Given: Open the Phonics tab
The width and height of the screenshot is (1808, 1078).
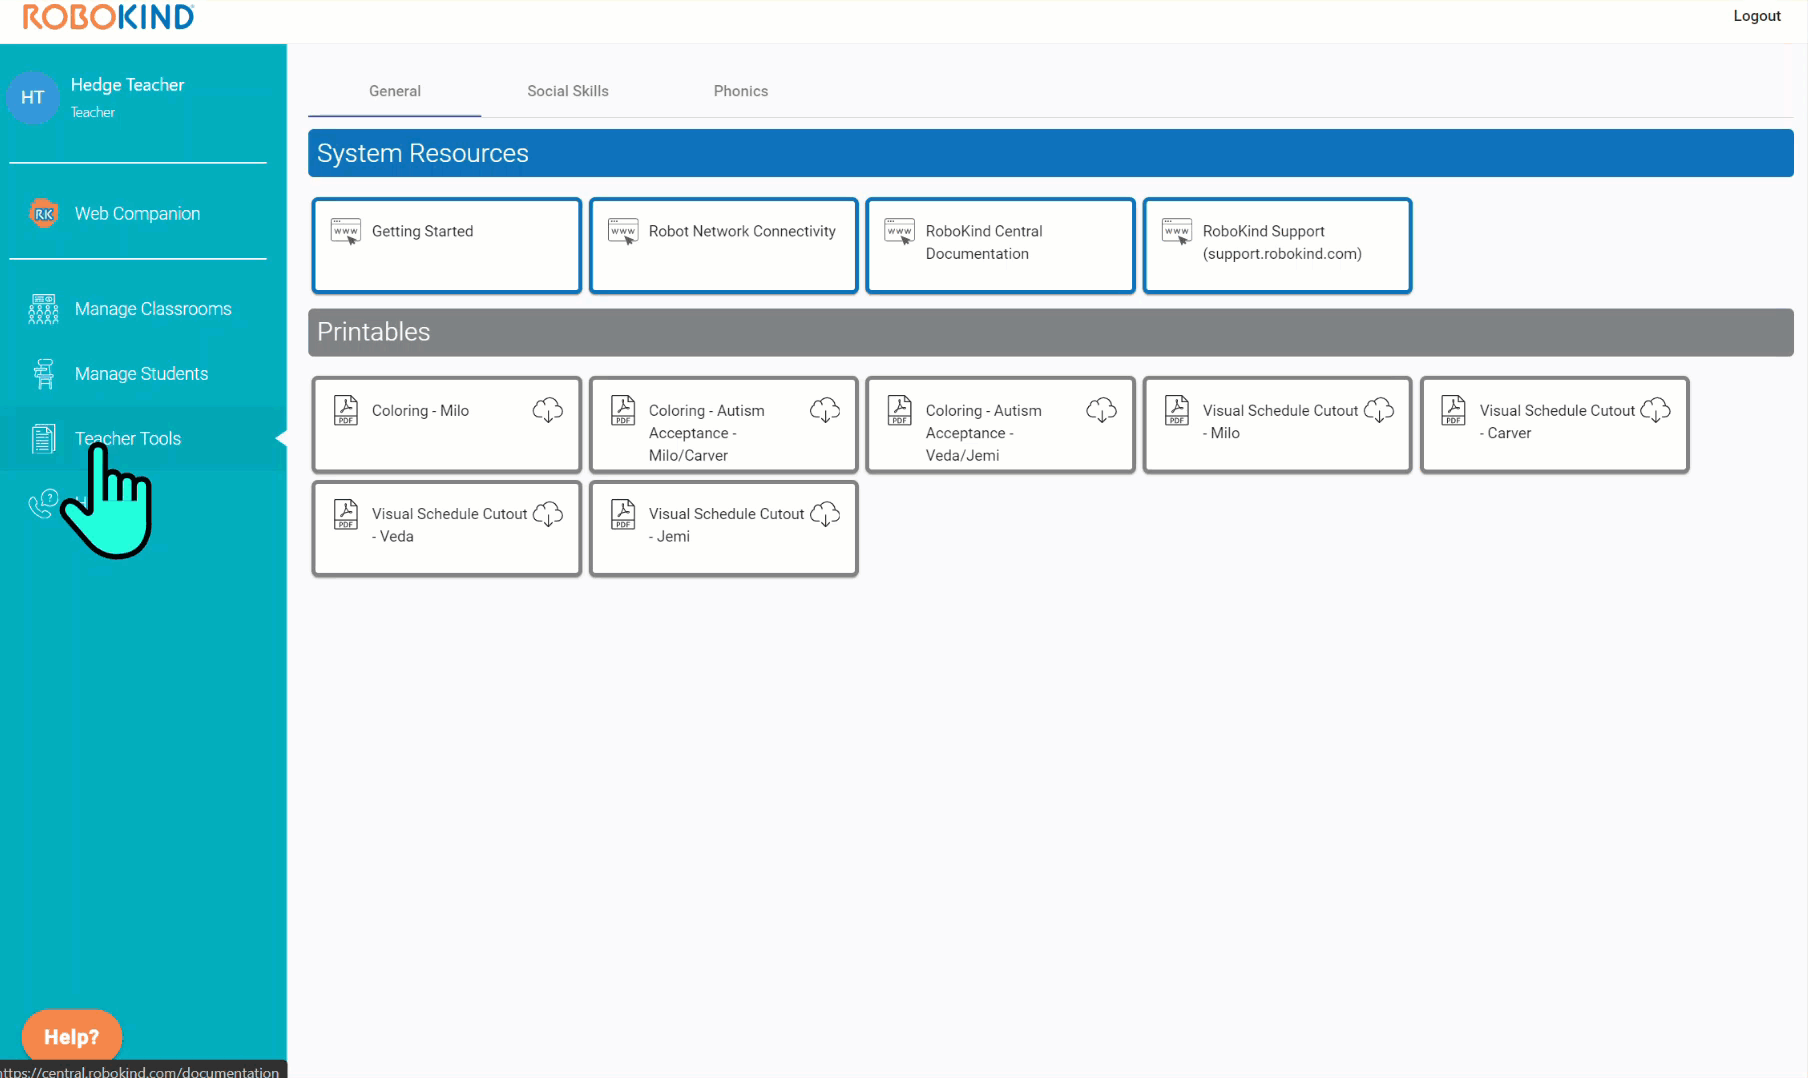Looking at the screenshot, I should coord(740,91).
